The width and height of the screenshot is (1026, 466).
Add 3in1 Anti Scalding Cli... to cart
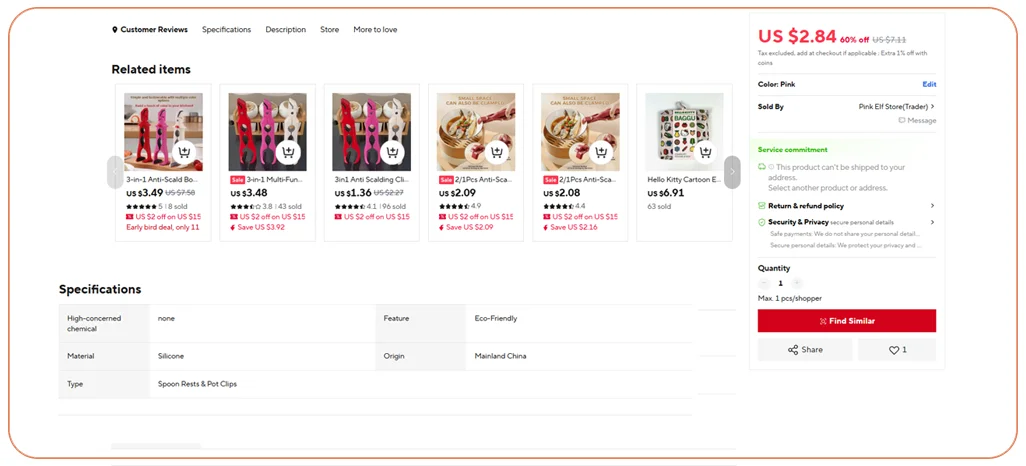[x=392, y=152]
